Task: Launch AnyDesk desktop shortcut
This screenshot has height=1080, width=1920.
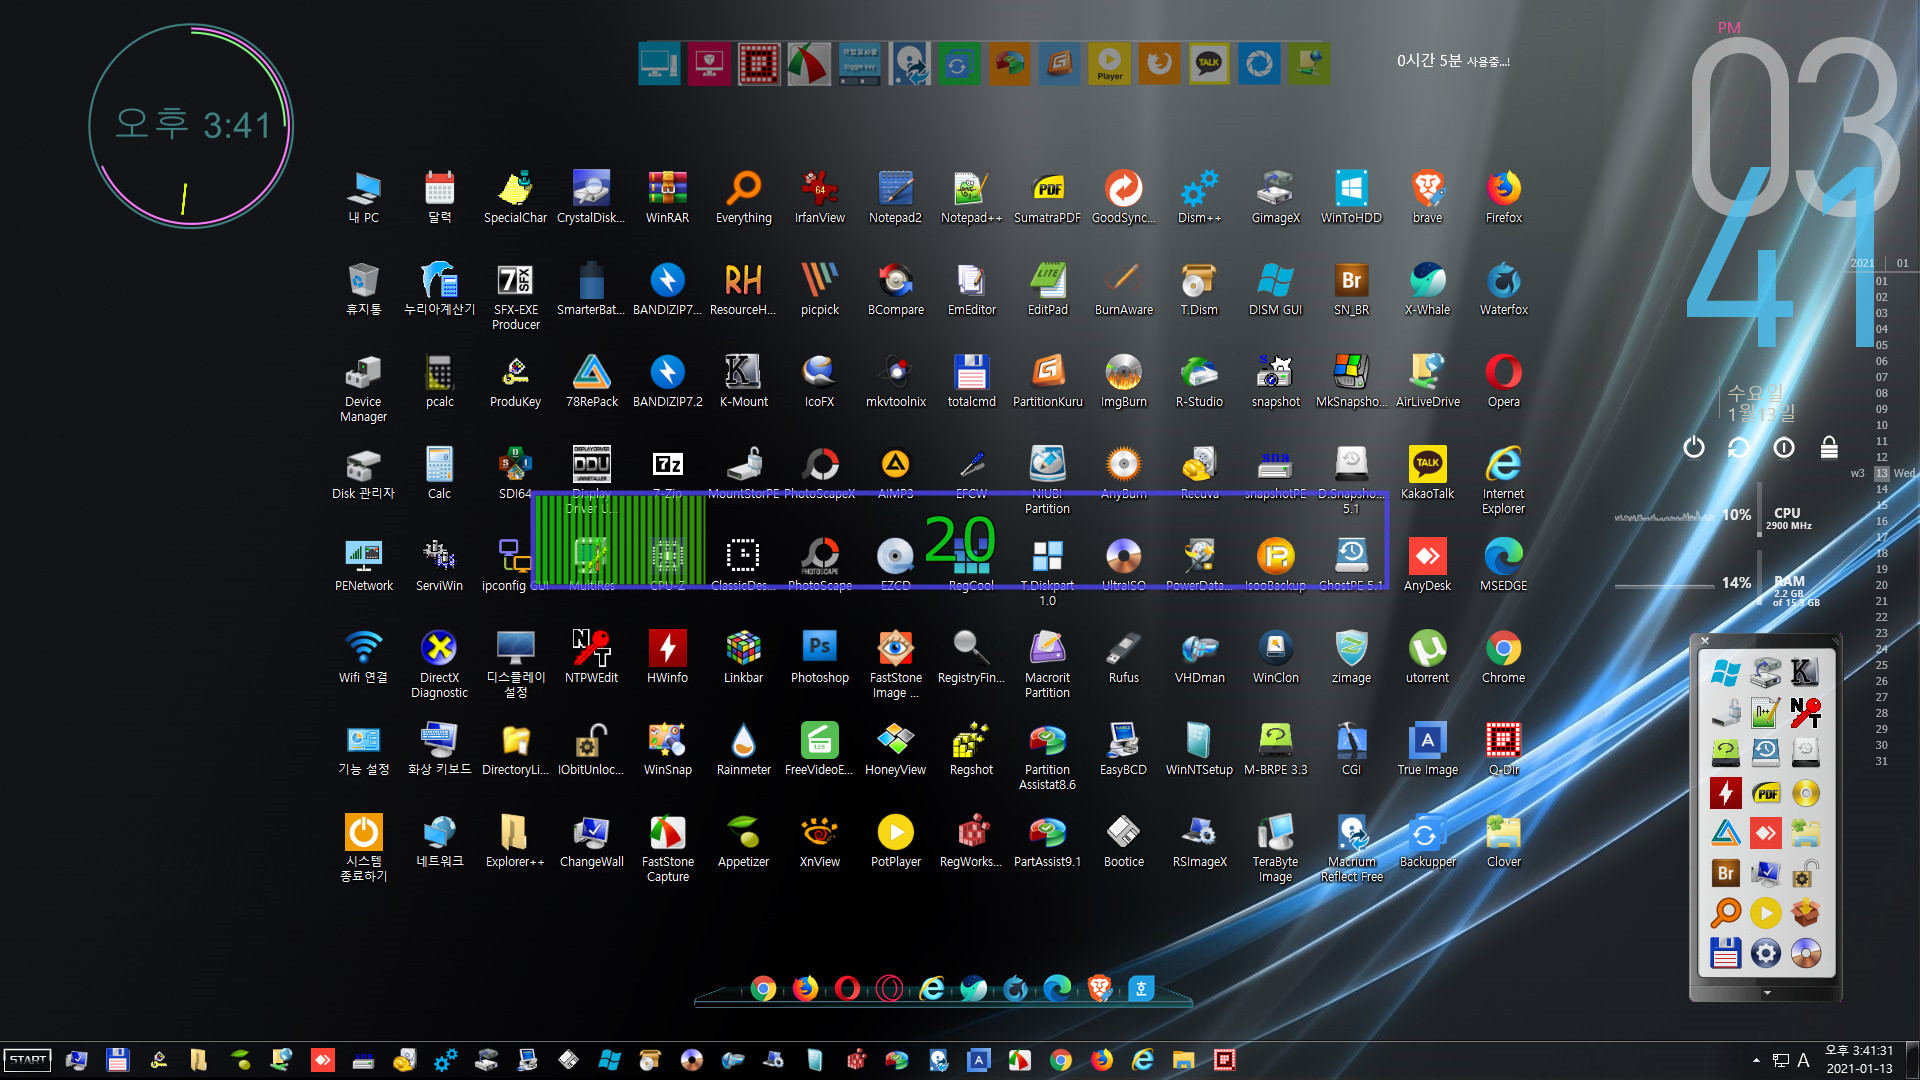Action: point(1427,564)
